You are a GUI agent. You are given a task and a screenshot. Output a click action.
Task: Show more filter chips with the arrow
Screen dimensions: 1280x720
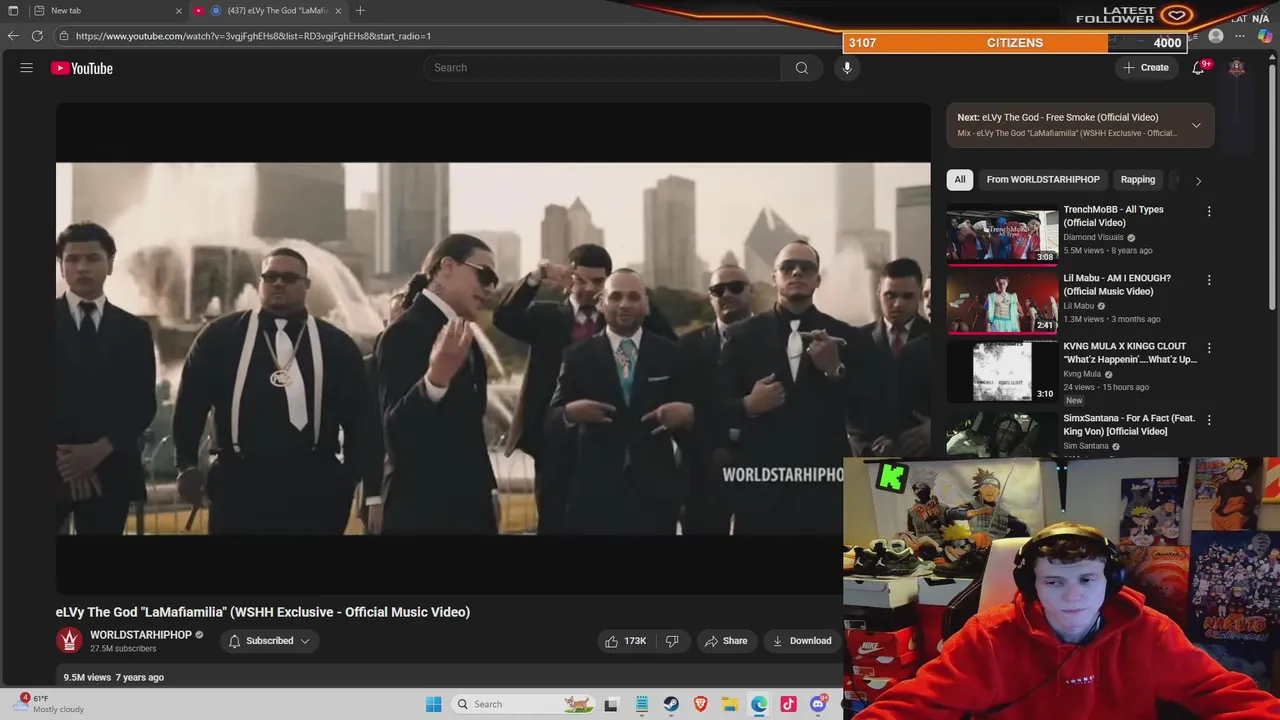(x=1198, y=180)
